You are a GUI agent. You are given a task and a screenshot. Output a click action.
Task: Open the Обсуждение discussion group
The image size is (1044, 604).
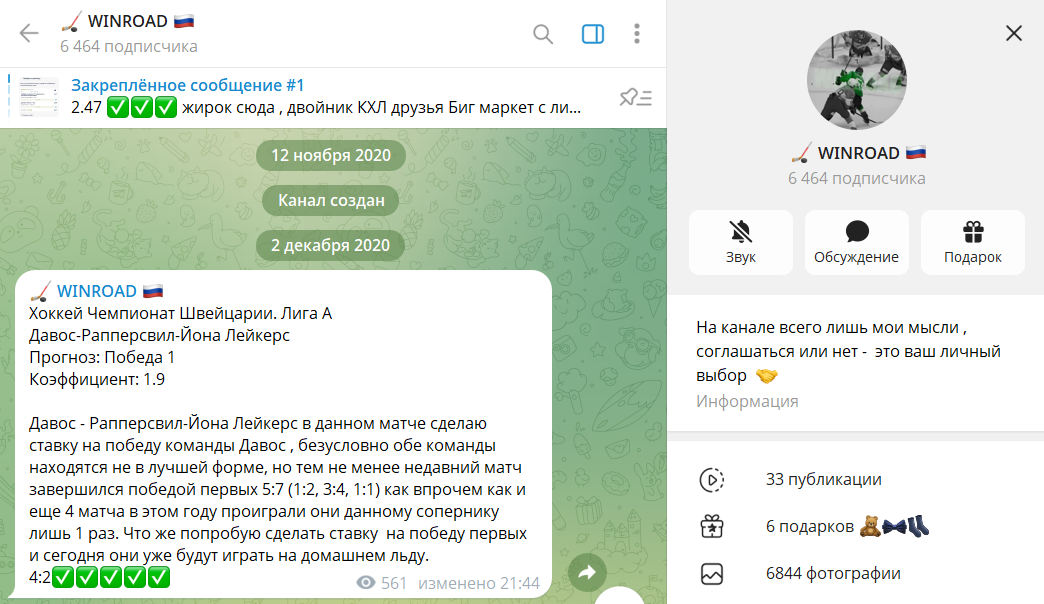pyautogui.click(x=856, y=242)
